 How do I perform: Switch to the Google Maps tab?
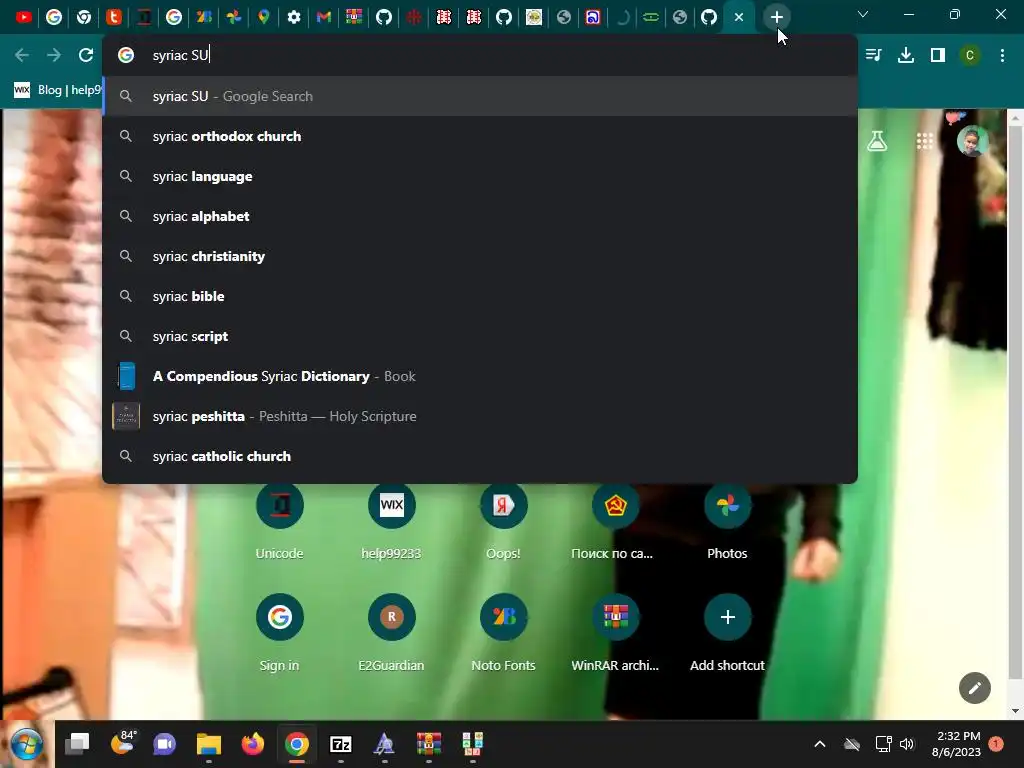[x=264, y=17]
